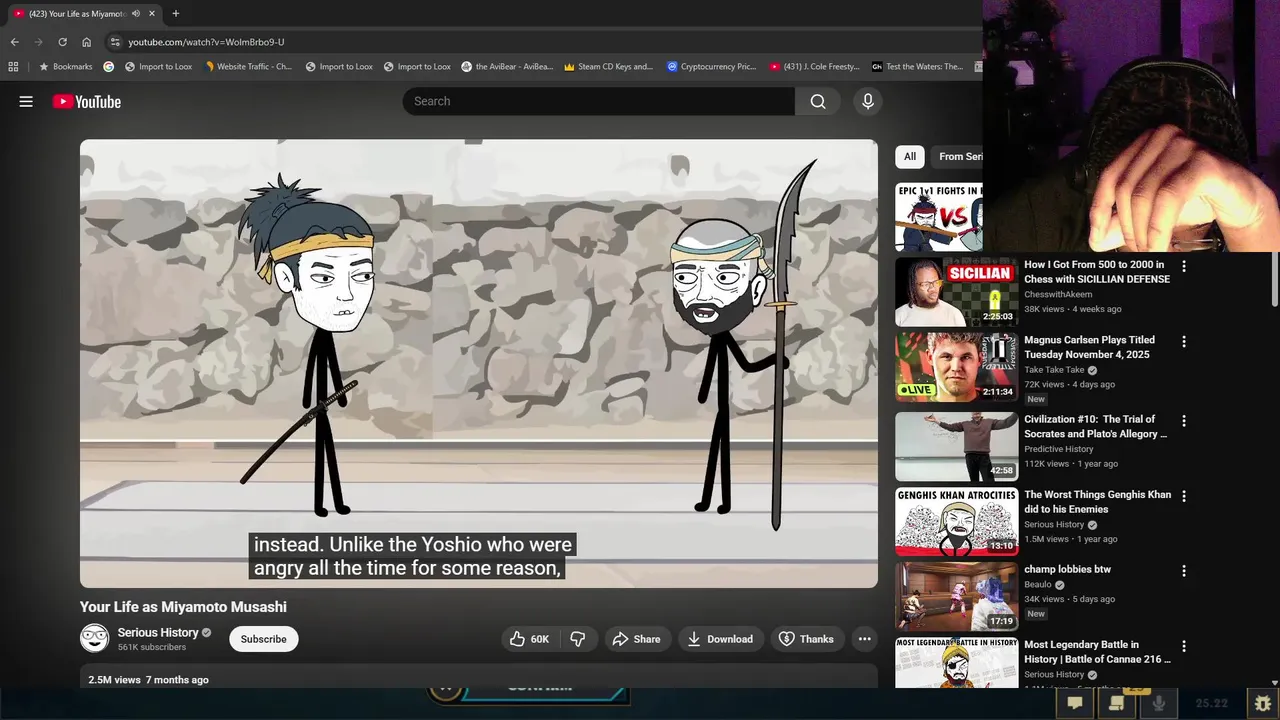Like the video with thumbs-up 60K
Viewport: 1280px width, 720px height.
point(530,639)
